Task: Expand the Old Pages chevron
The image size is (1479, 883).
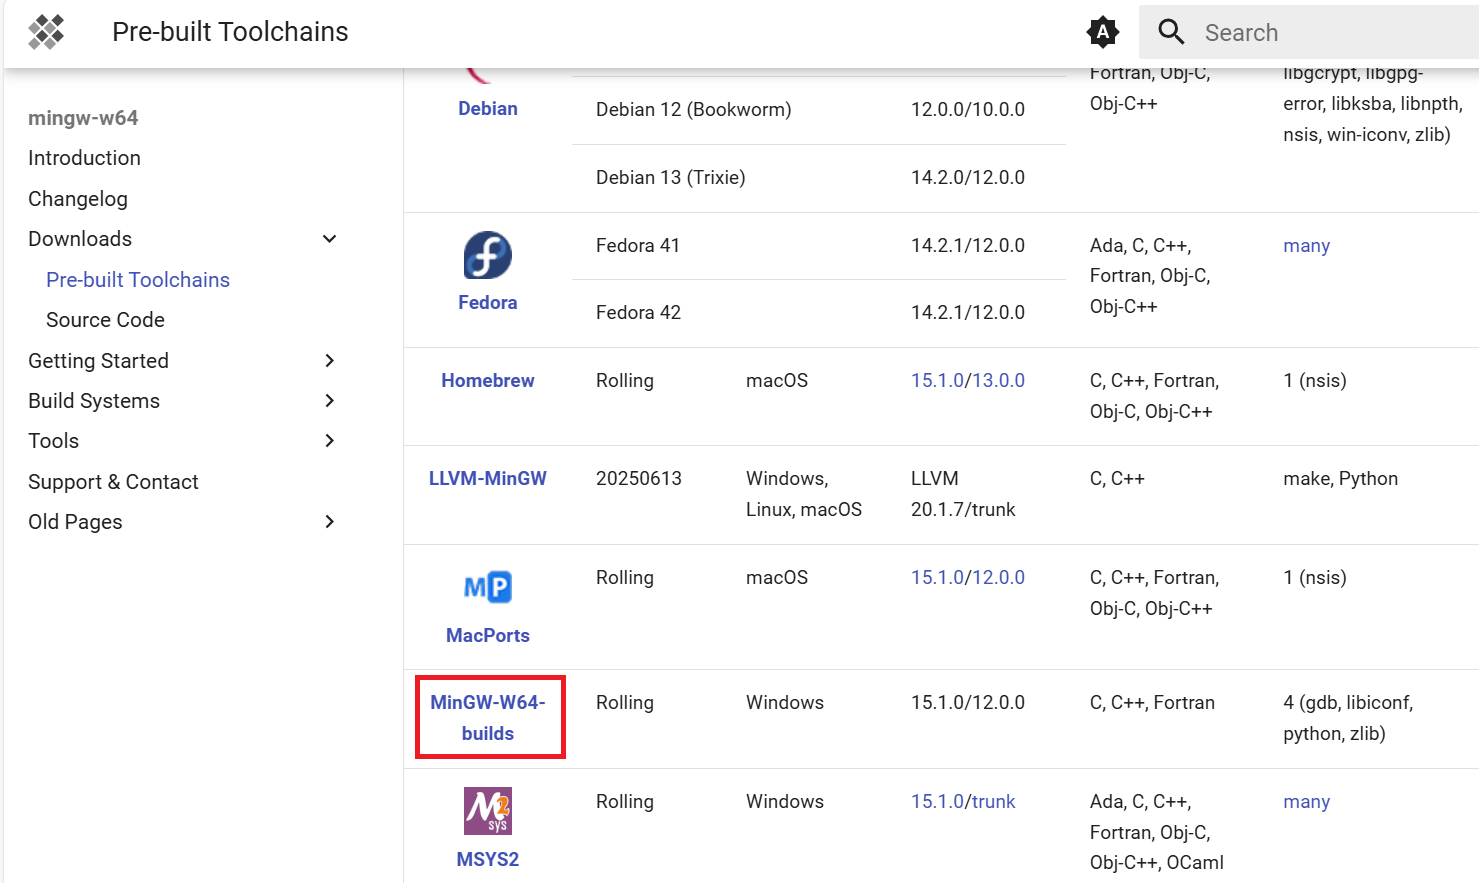Action: pos(329,522)
